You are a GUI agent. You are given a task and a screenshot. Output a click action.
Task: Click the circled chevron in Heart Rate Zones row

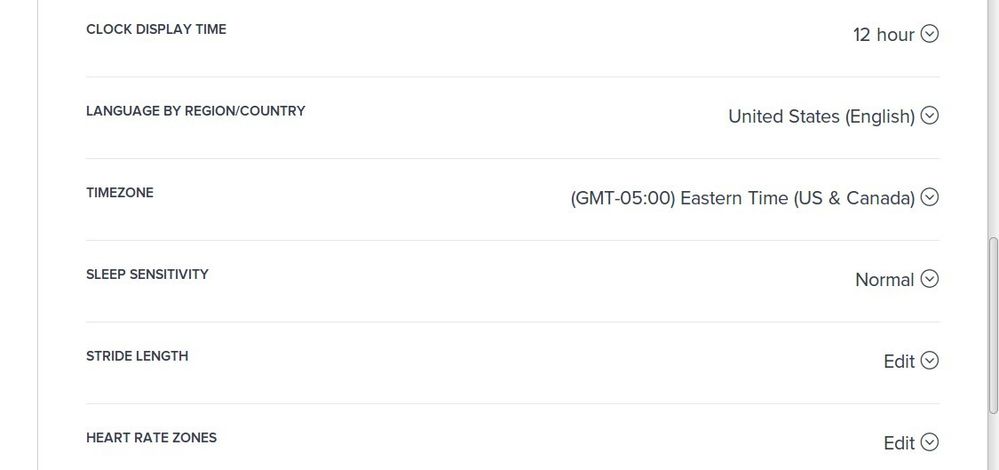pyautogui.click(x=930, y=442)
